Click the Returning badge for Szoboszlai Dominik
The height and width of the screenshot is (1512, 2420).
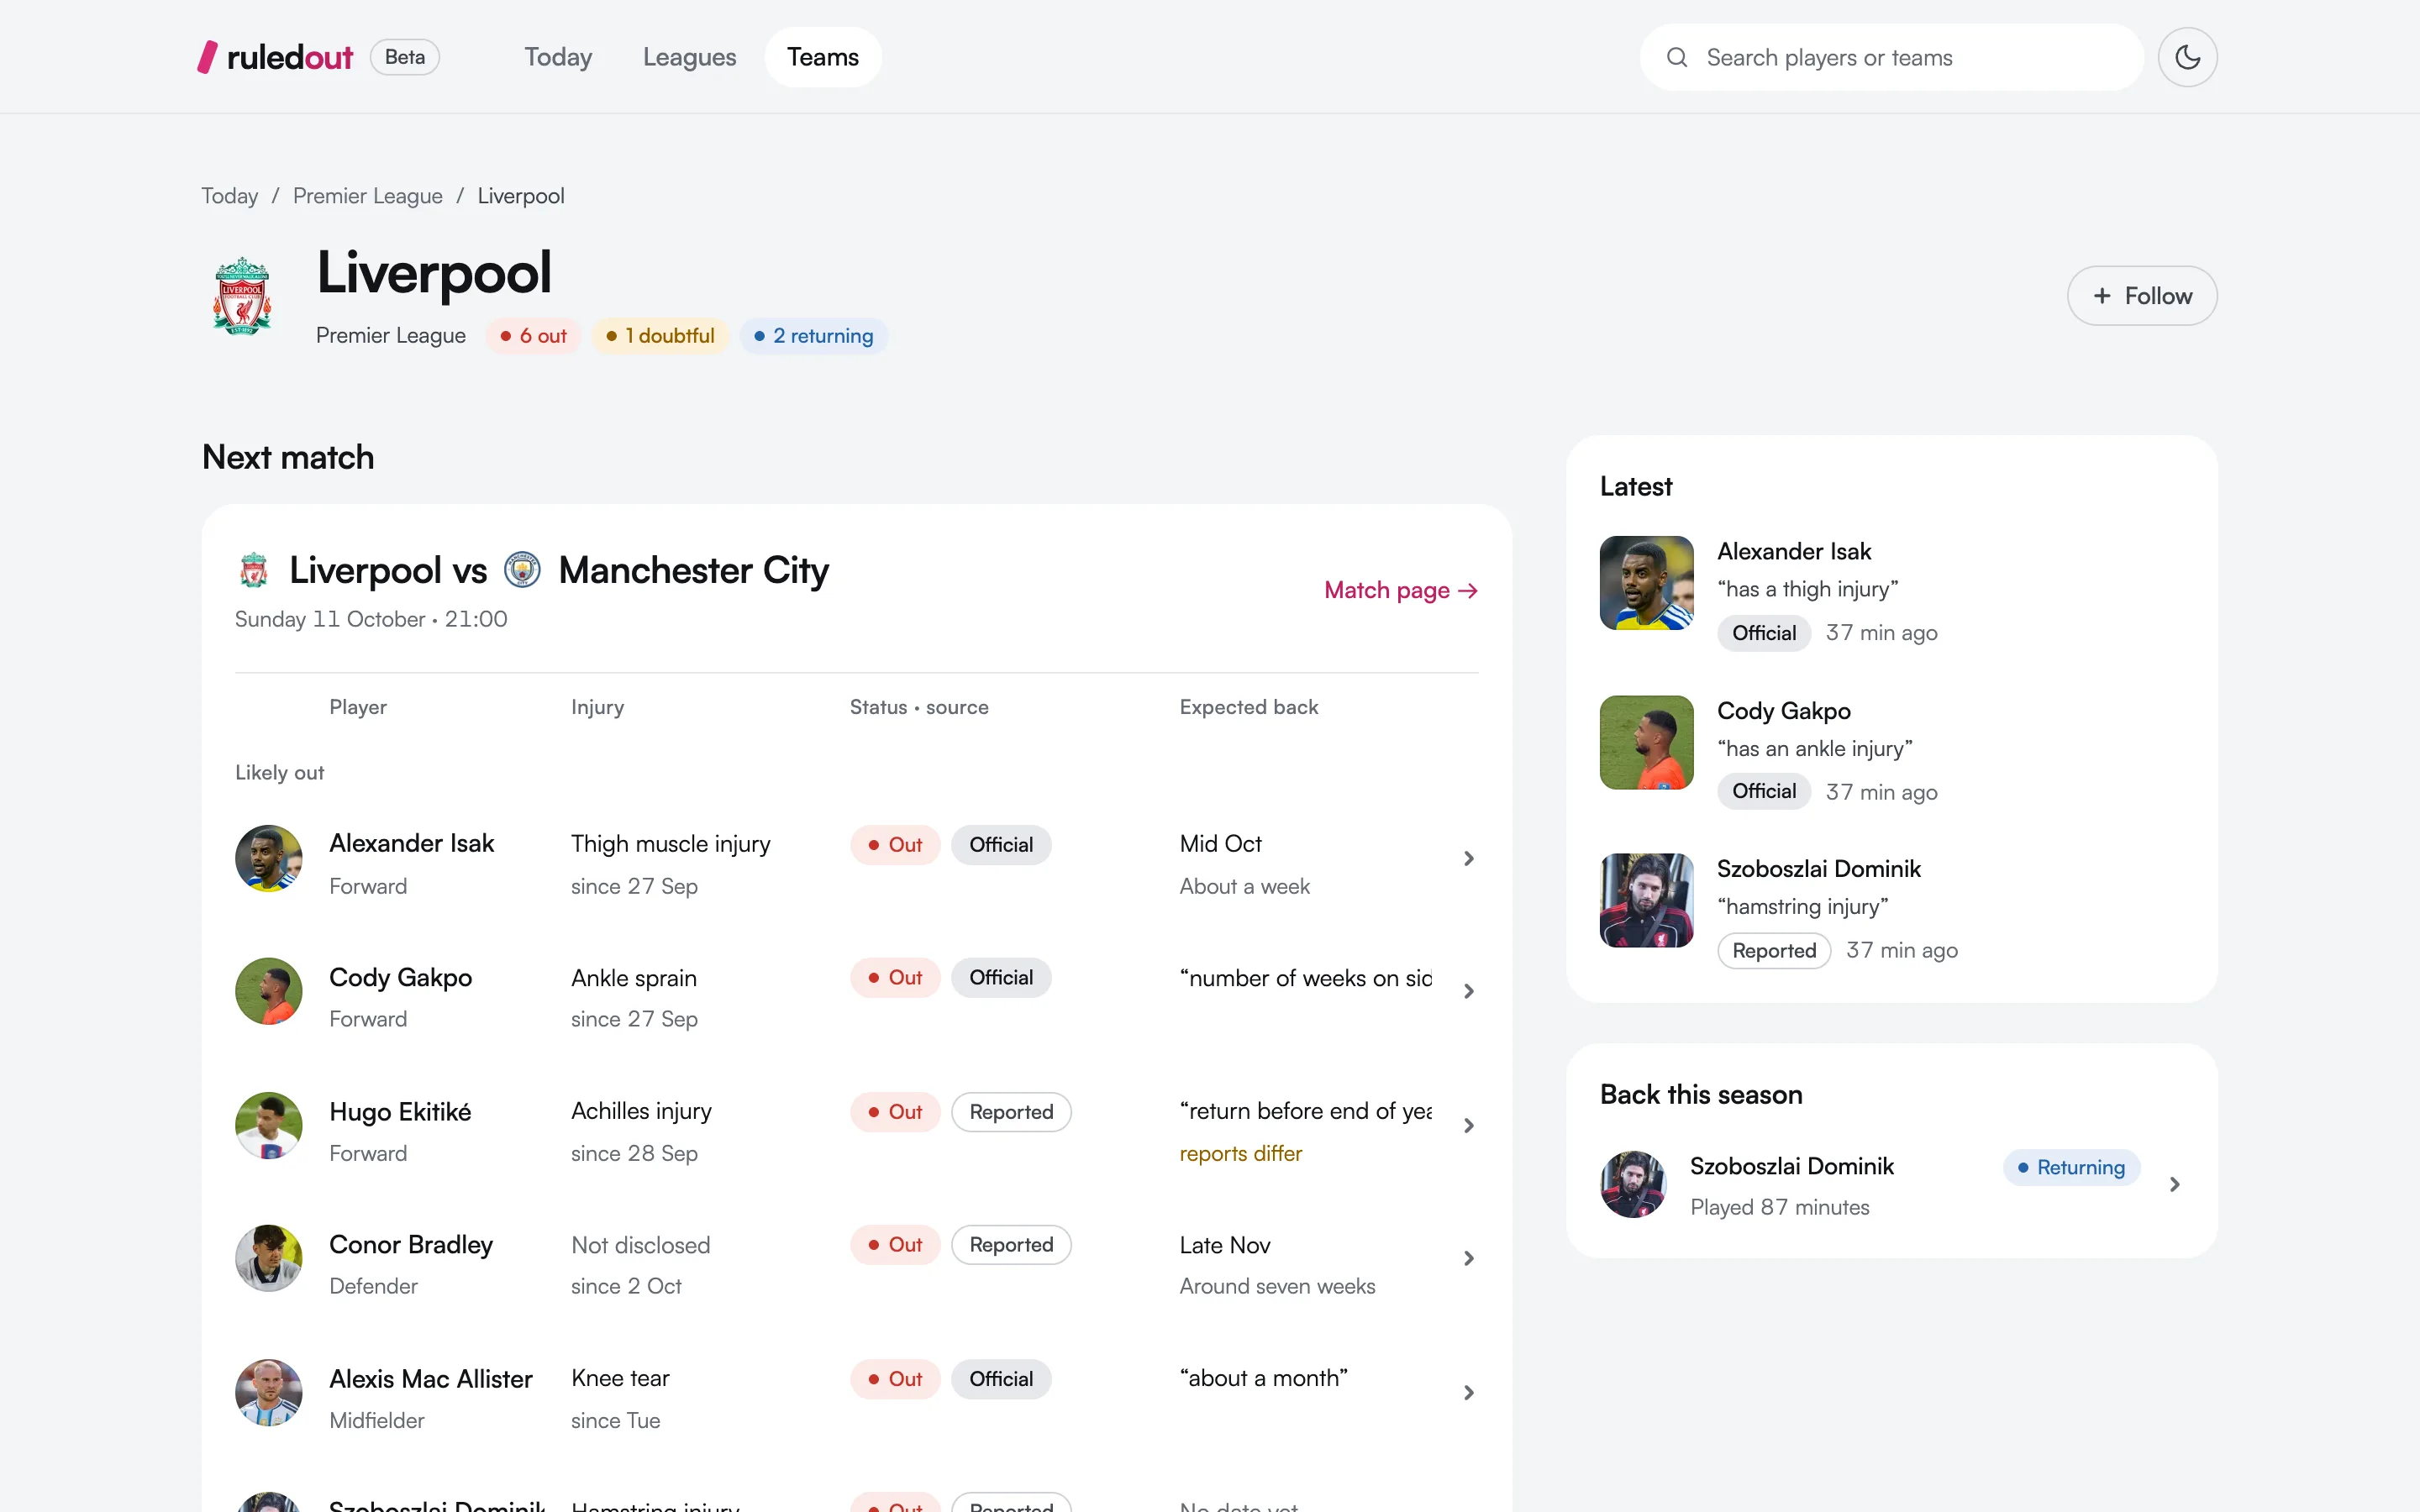pos(2071,1167)
